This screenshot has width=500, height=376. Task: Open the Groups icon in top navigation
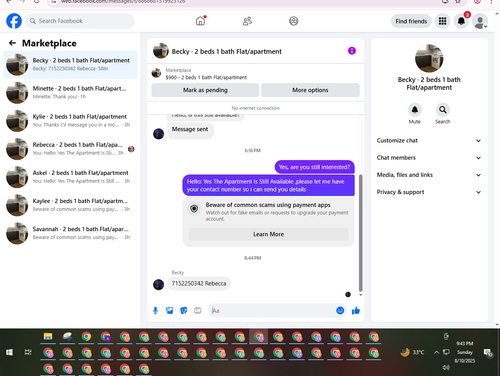pos(294,21)
